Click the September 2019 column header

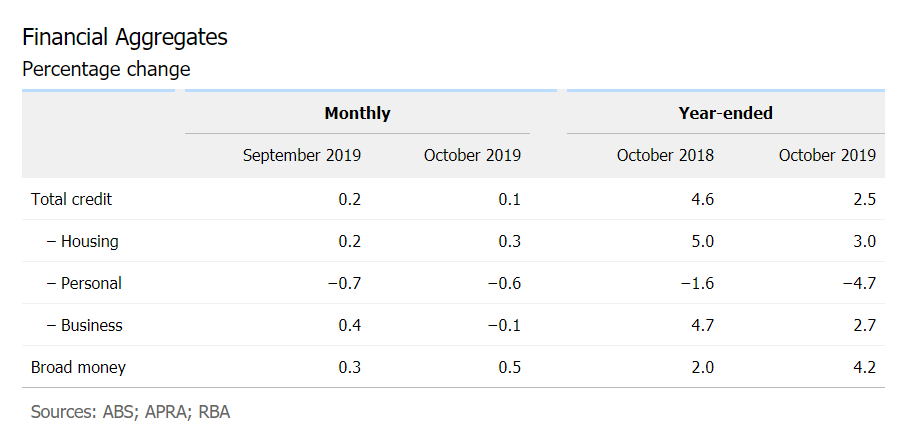[x=302, y=155]
